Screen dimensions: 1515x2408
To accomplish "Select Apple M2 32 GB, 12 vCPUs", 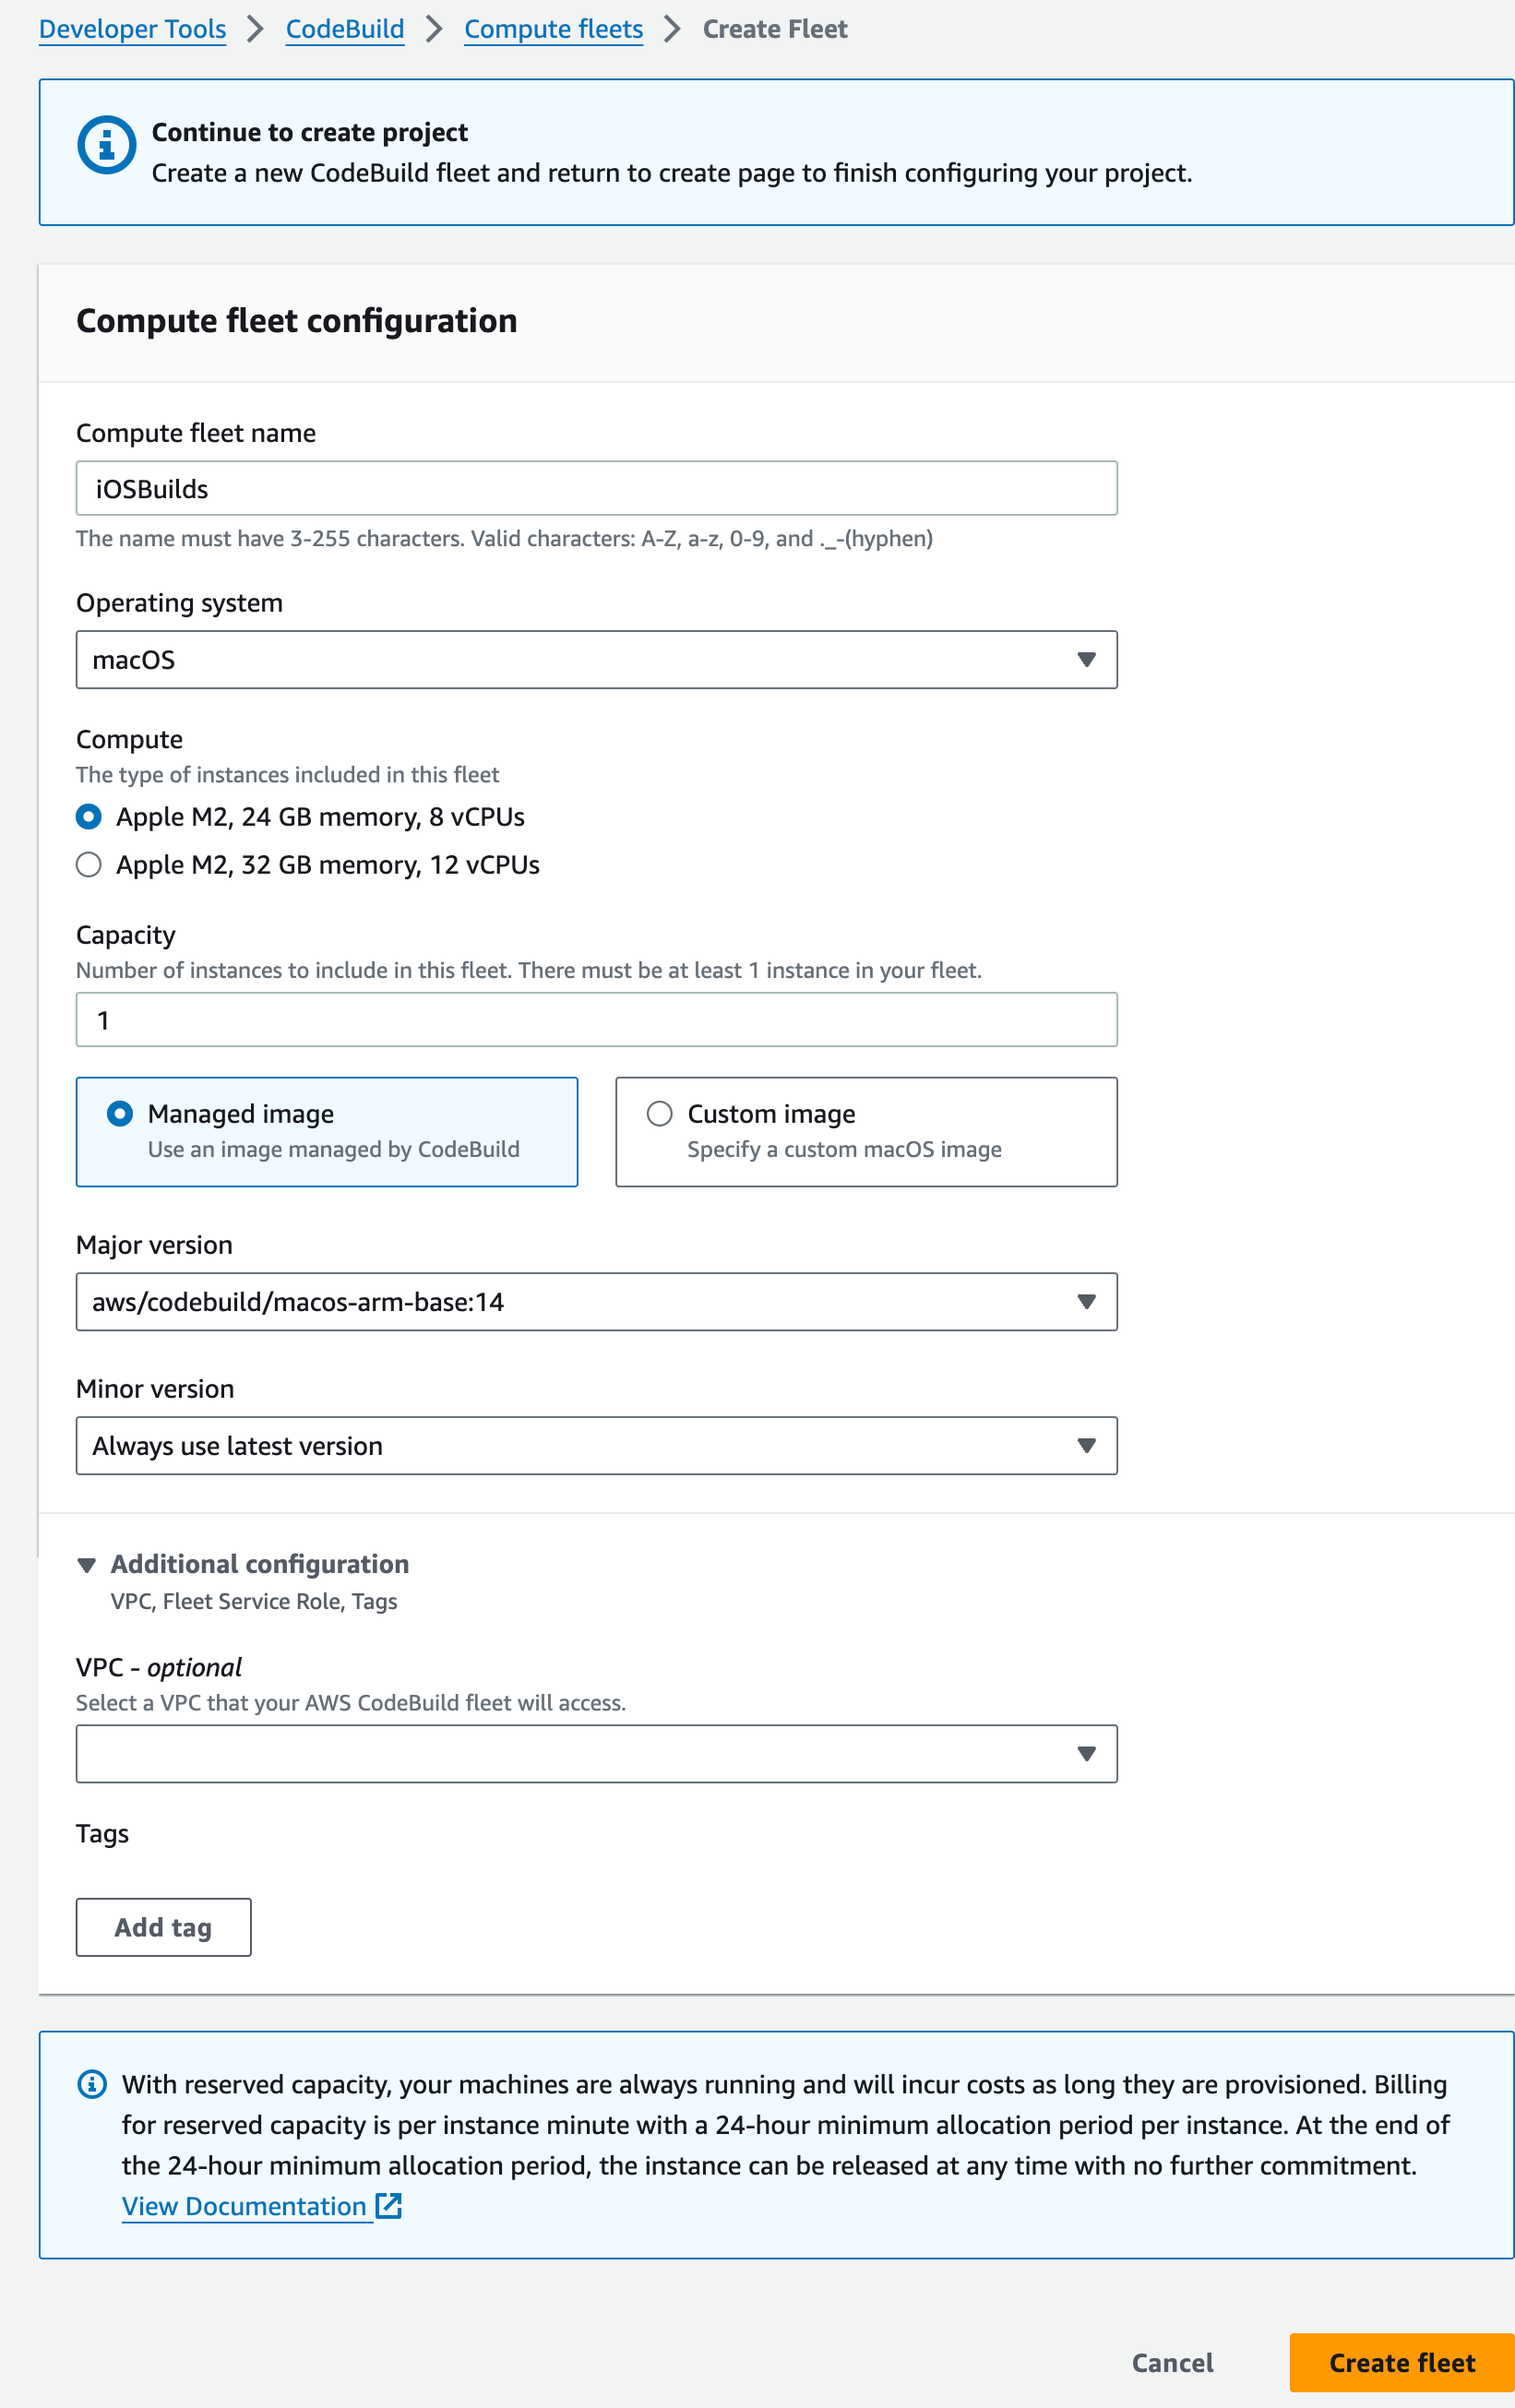I will coord(89,865).
